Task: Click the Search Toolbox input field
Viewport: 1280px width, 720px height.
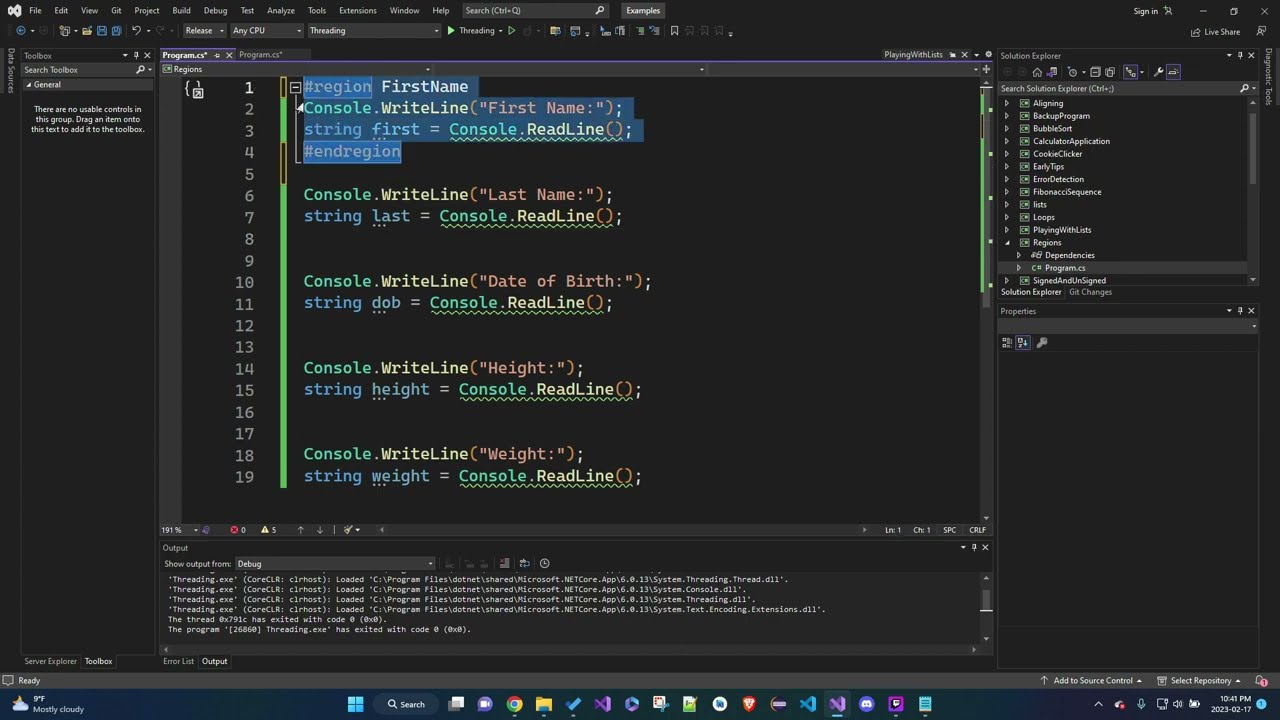Action: tap(85, 70)
